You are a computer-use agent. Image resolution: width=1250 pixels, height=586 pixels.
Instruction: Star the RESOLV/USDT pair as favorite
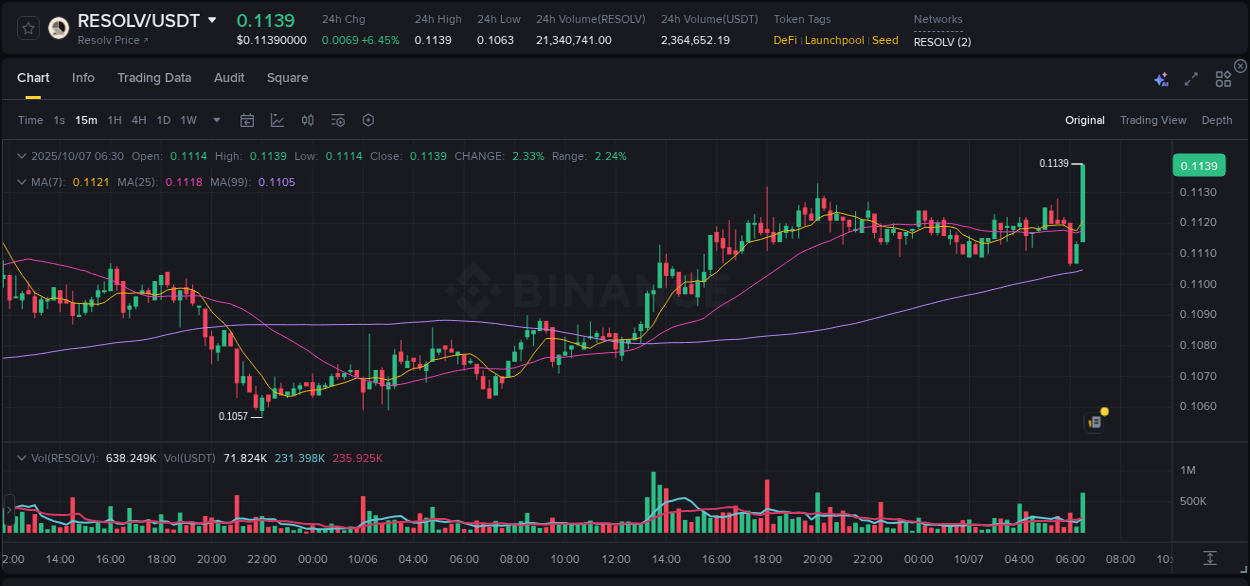(27, 28)
